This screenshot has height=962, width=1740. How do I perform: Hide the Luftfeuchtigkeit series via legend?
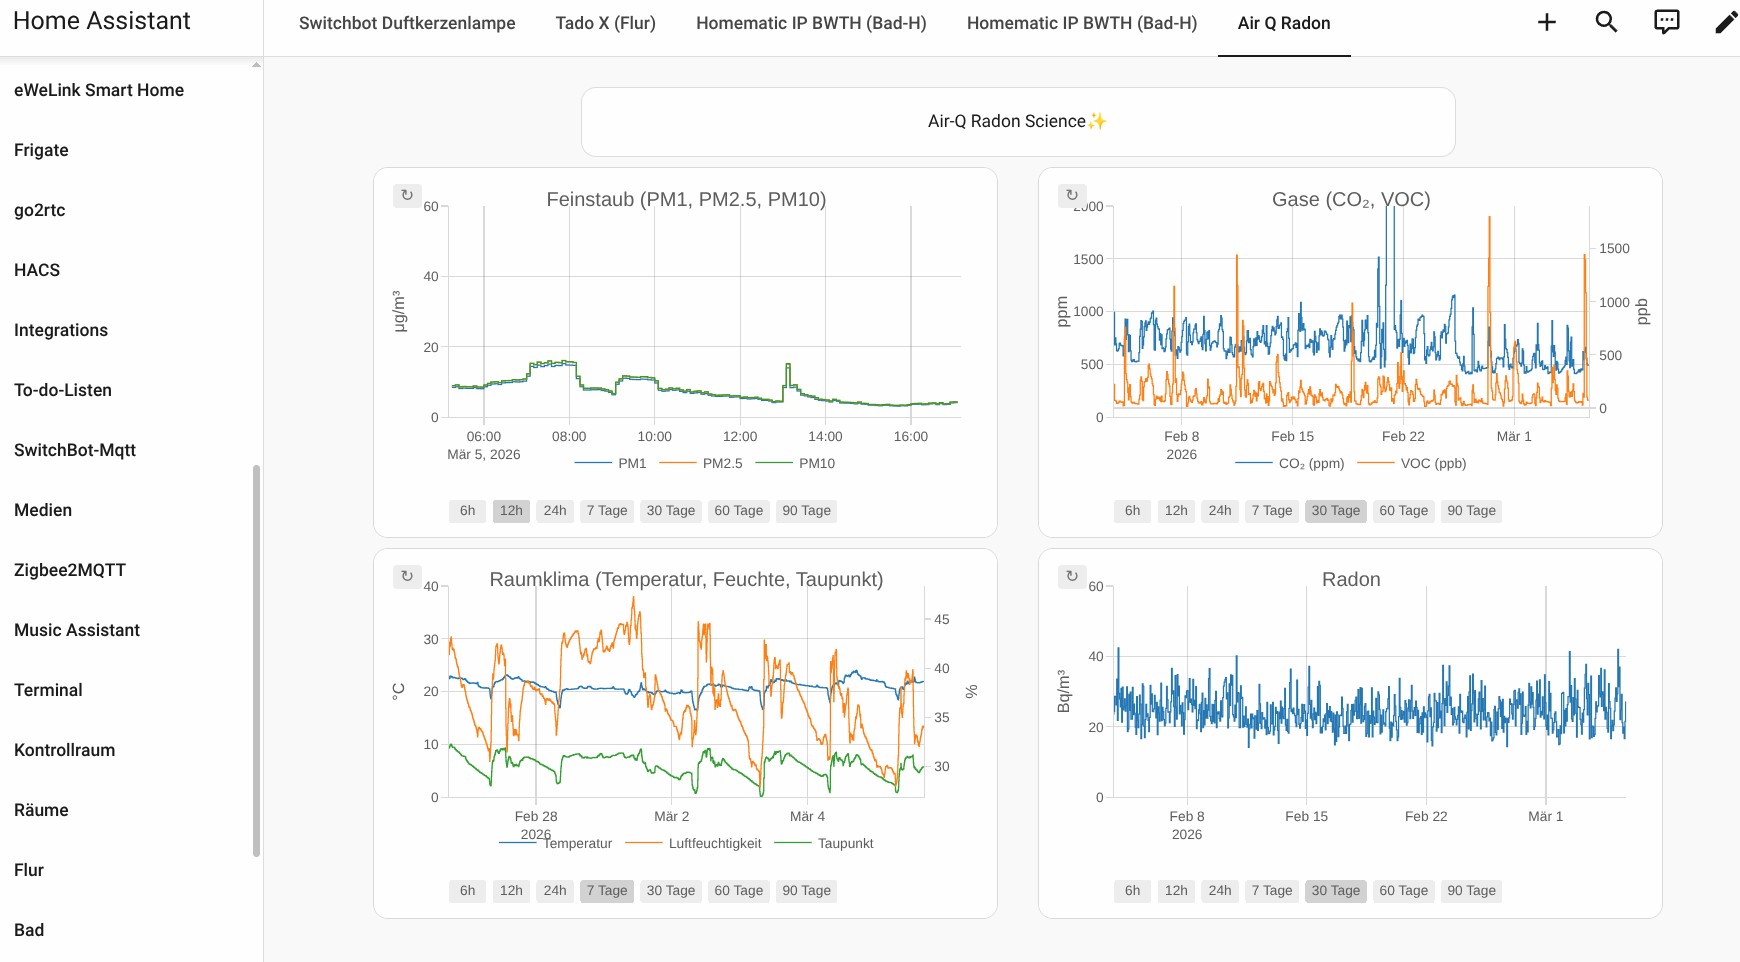[714, 843]
